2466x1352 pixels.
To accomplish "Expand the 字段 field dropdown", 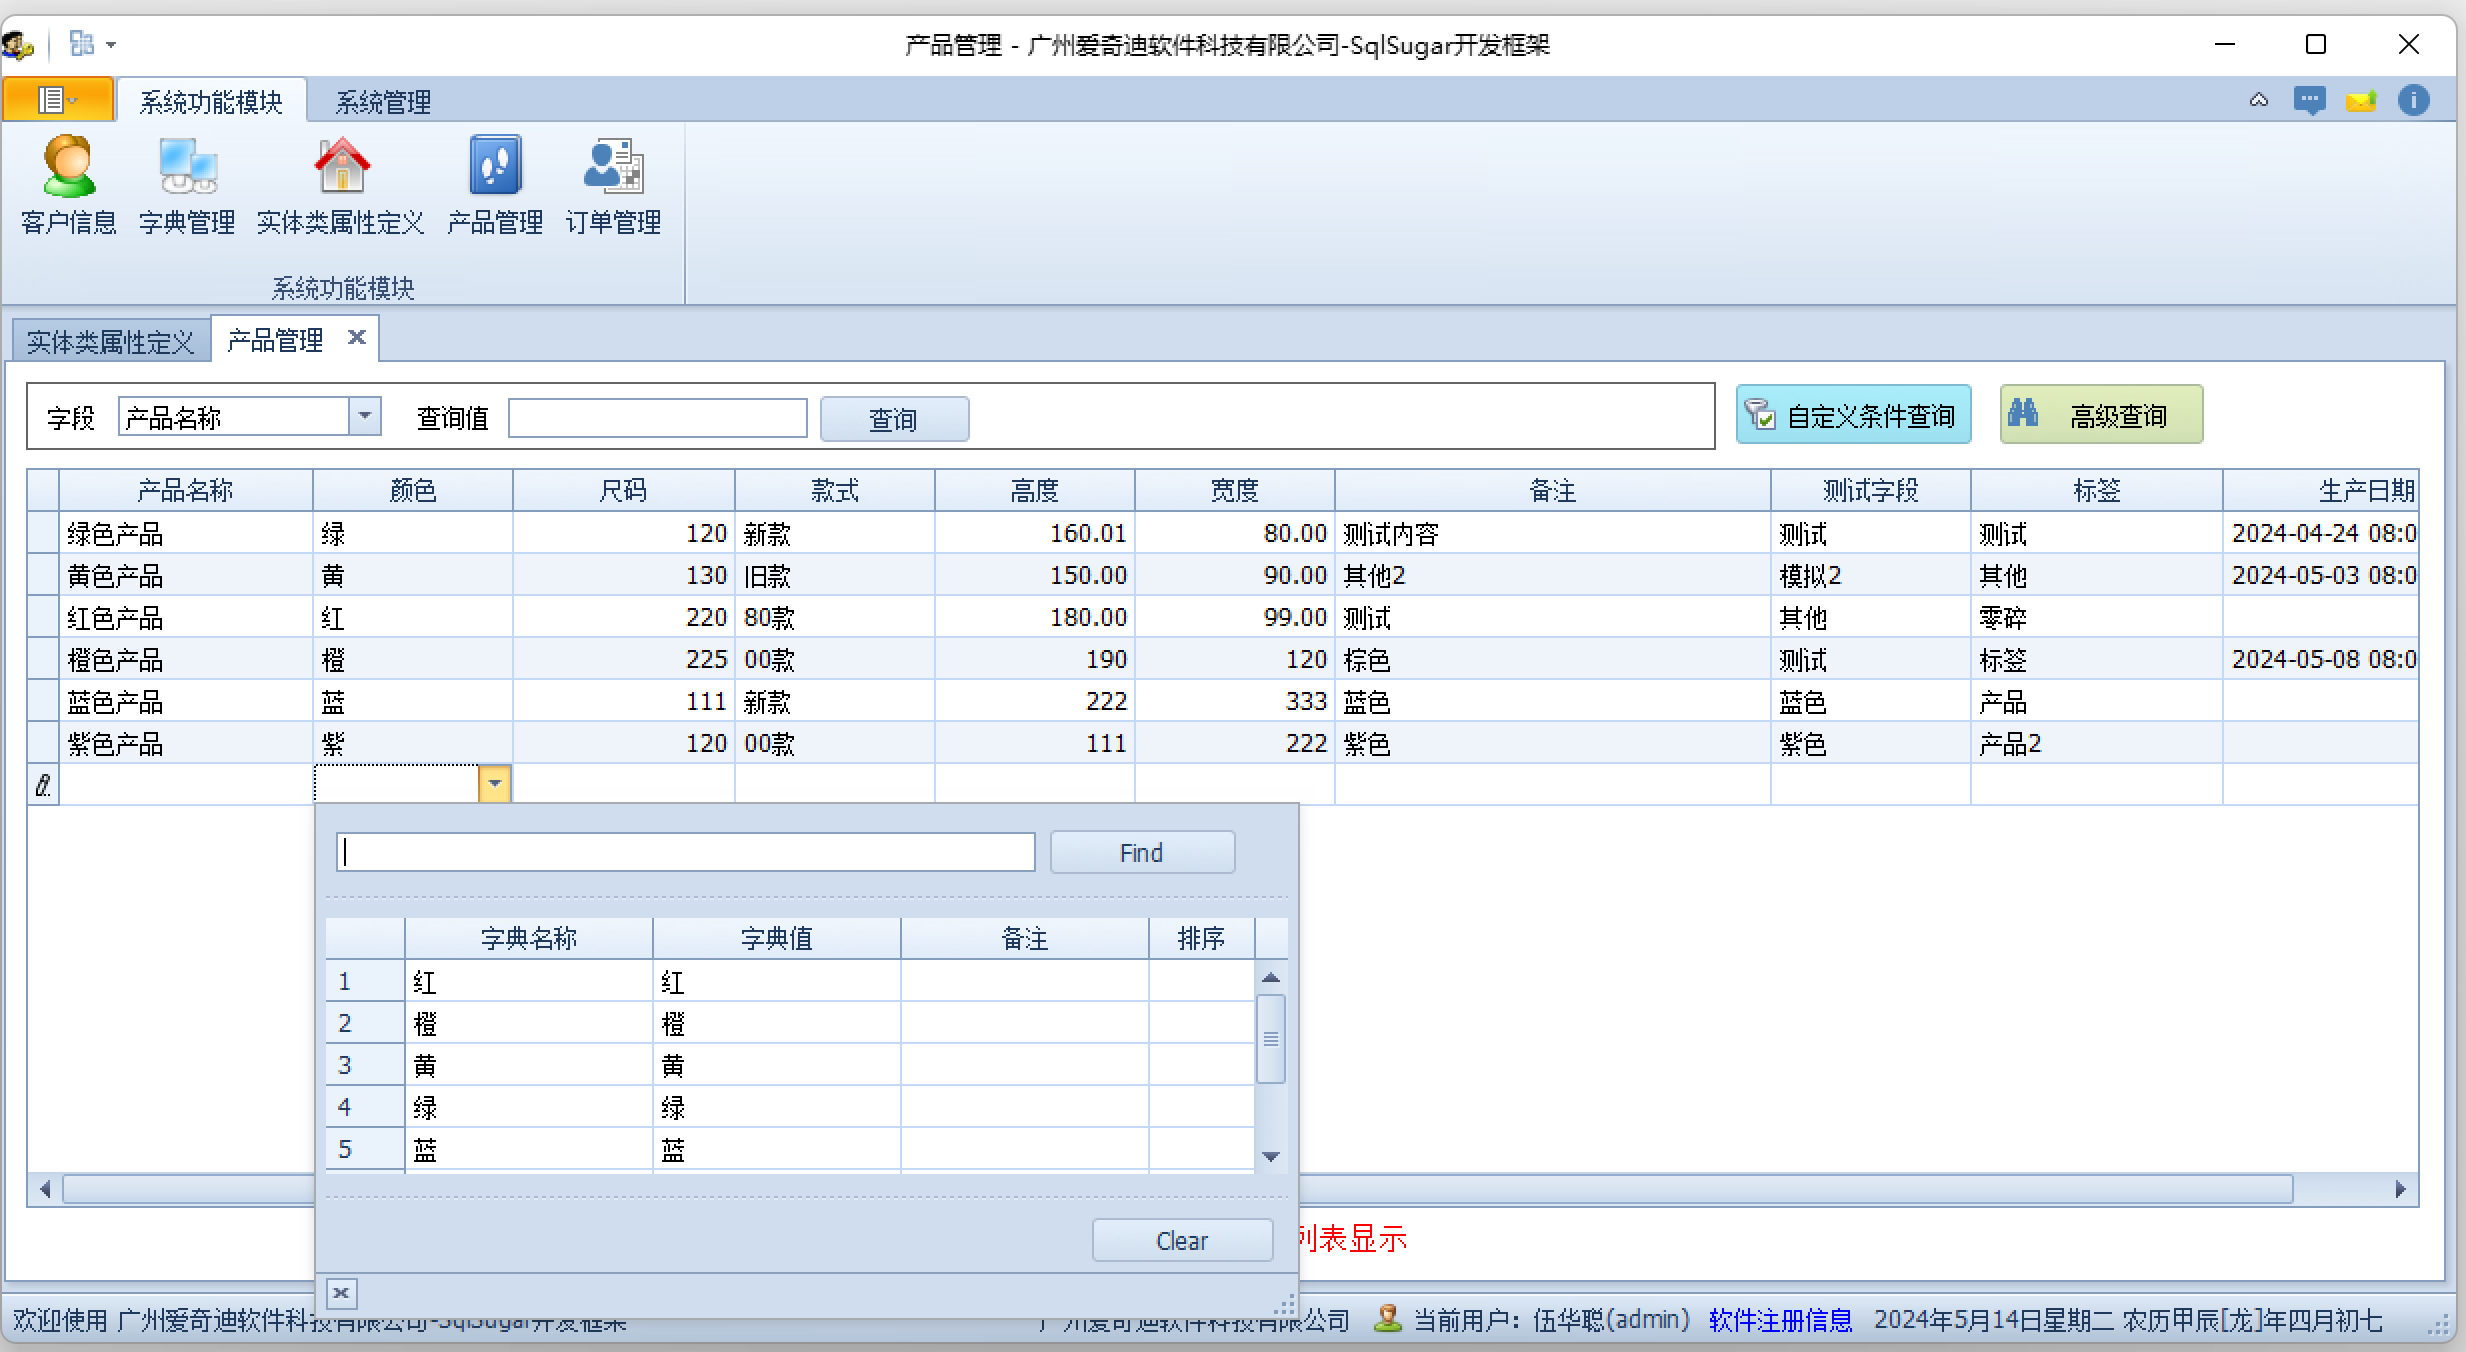I will click(365, 415).
